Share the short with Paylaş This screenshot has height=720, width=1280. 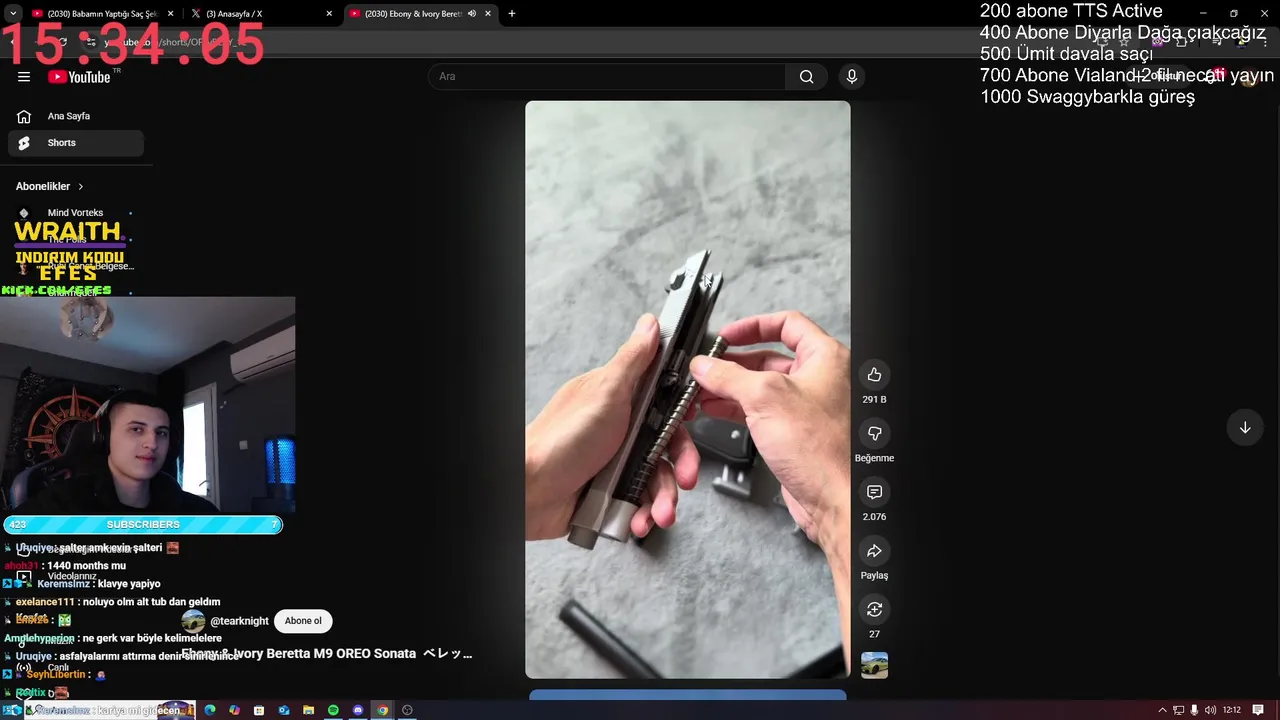coord(874,551)
